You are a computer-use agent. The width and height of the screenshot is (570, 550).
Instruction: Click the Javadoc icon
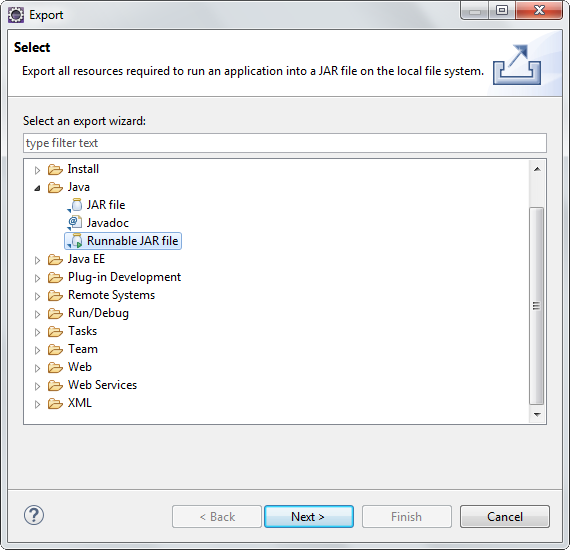[x=75, y=223]
